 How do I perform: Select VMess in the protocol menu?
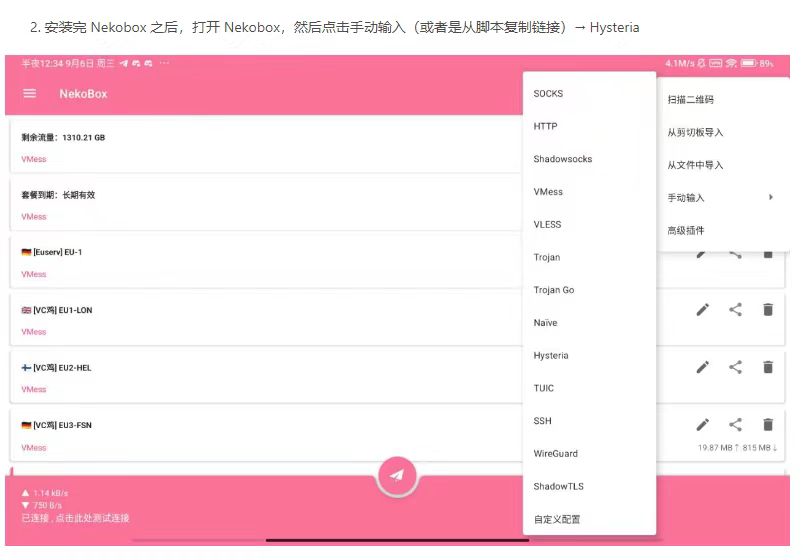point(589,192)
